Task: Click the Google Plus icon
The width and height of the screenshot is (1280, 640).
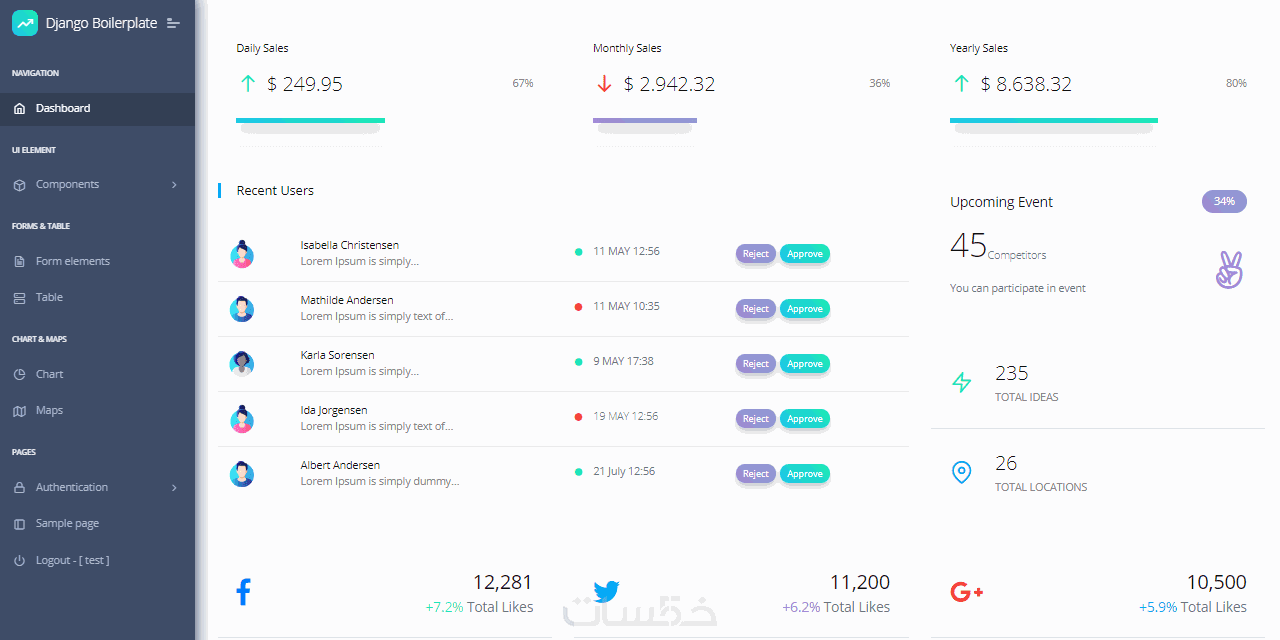Action: coord(966,592)
